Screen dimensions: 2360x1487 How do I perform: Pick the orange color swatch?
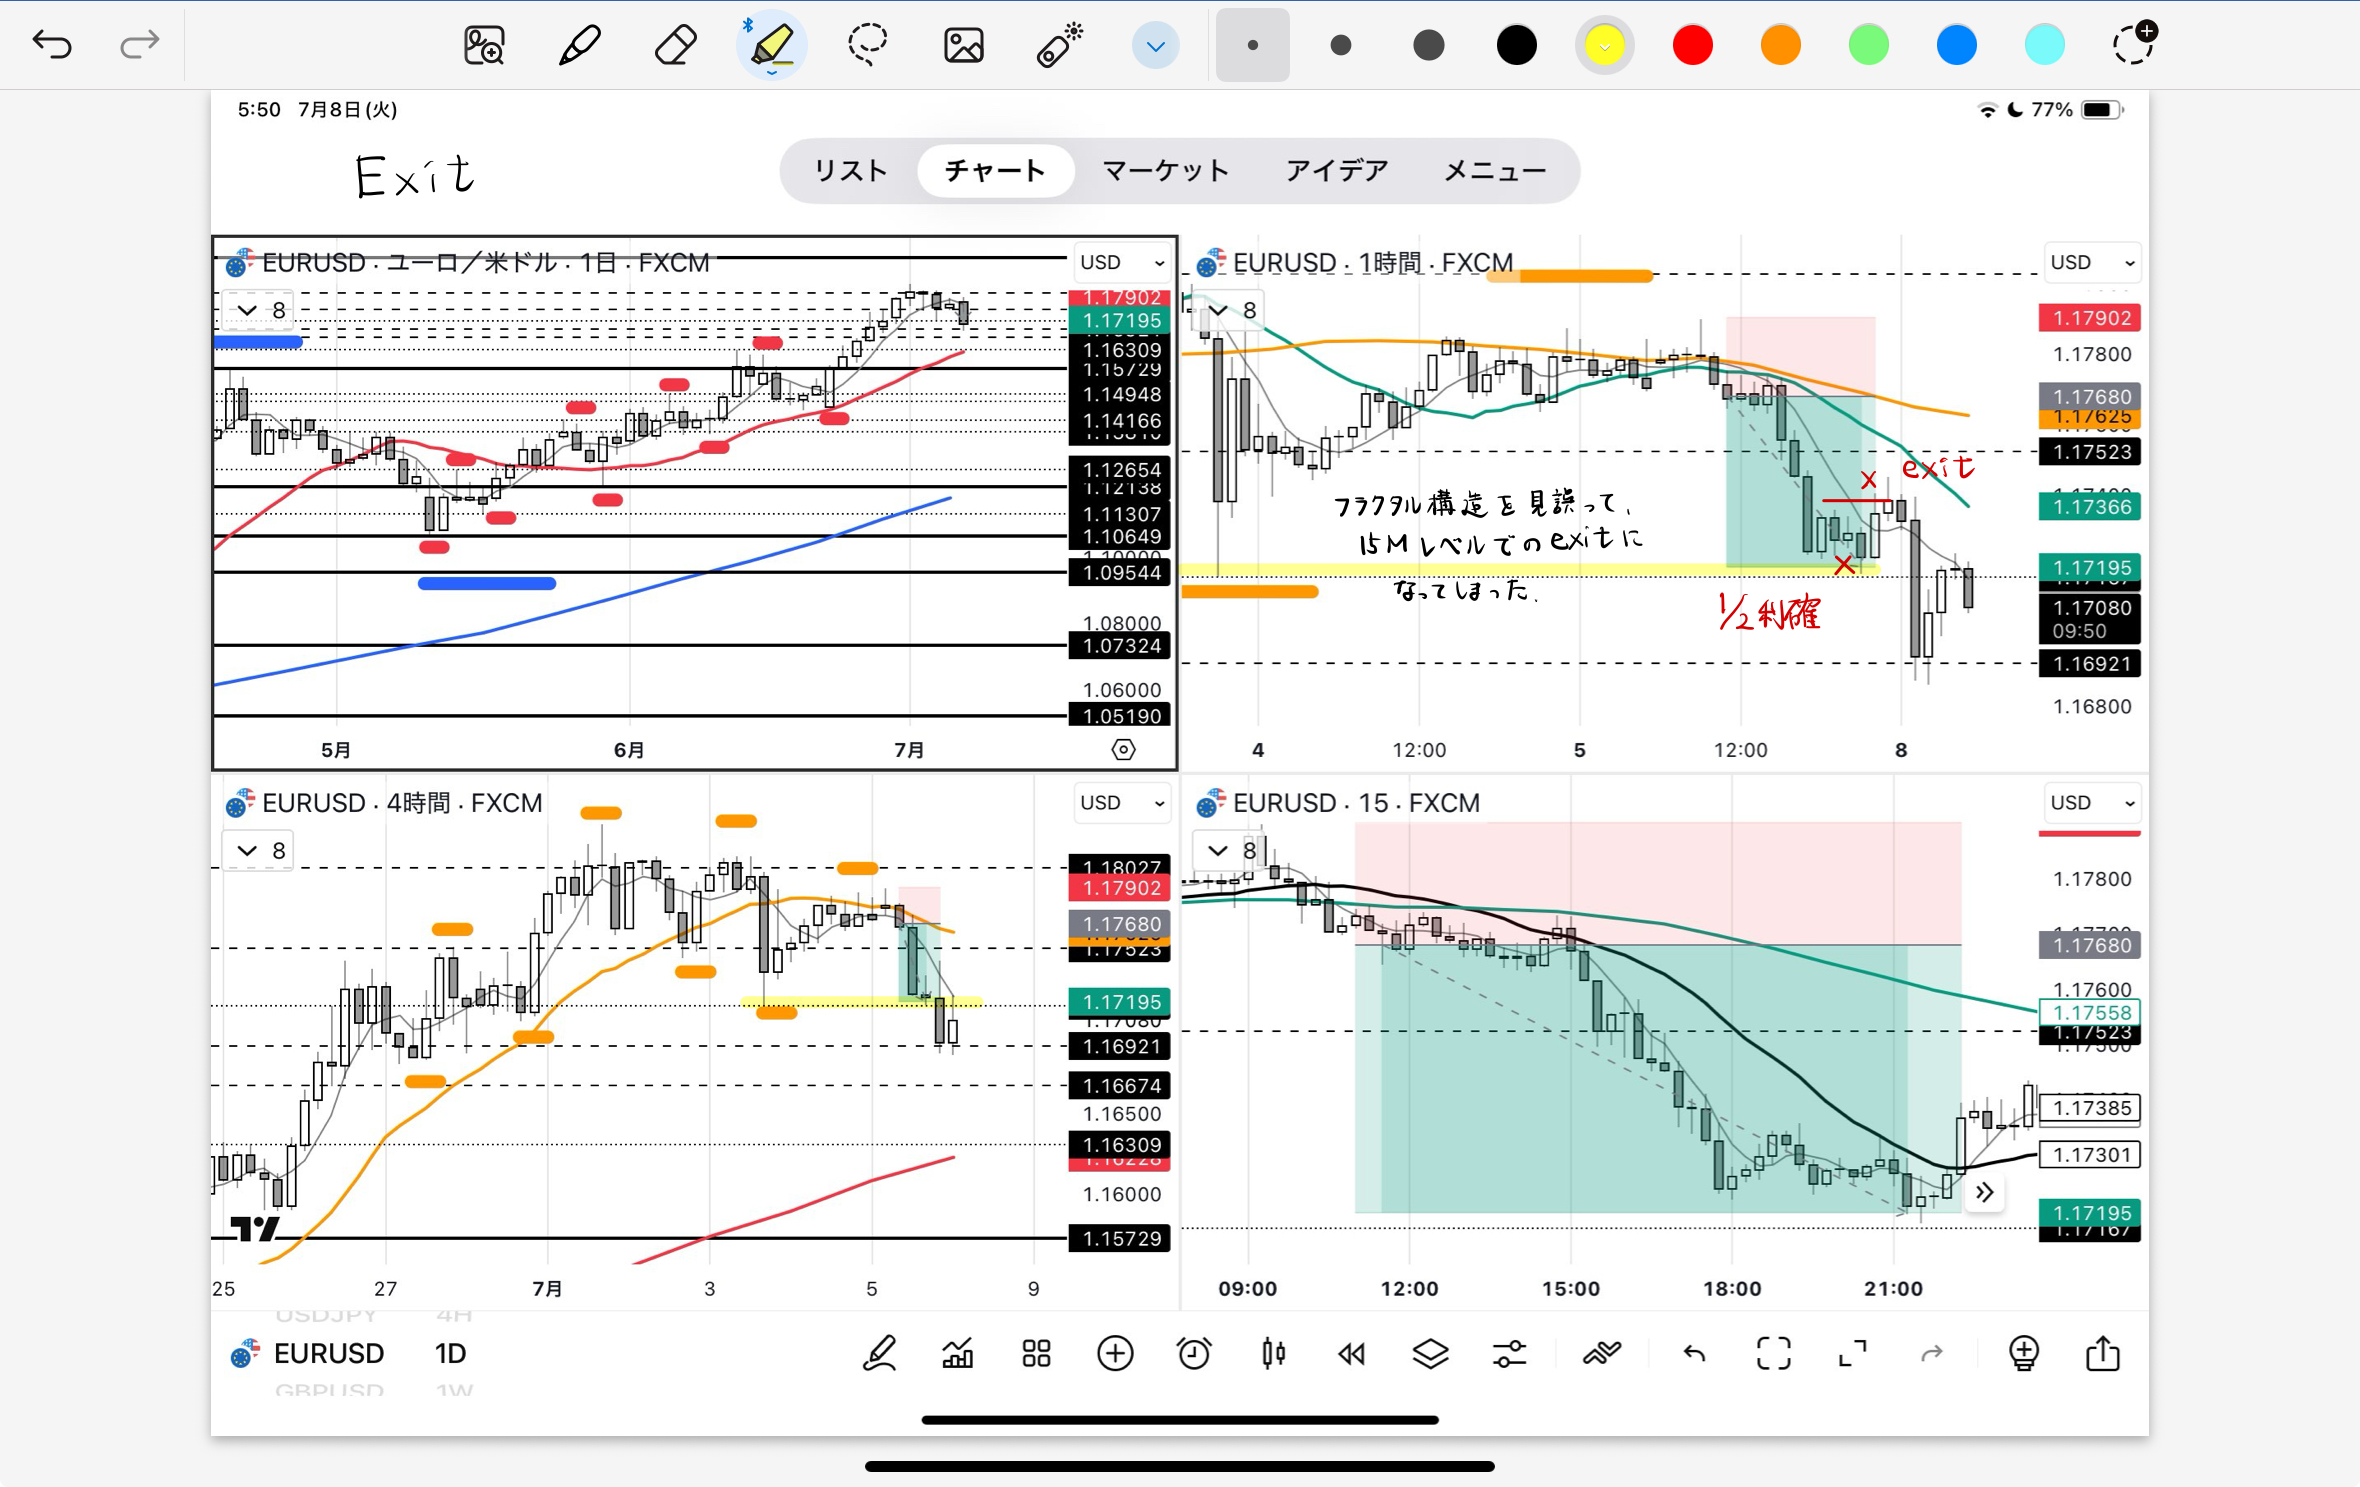tap(1780, 45)
